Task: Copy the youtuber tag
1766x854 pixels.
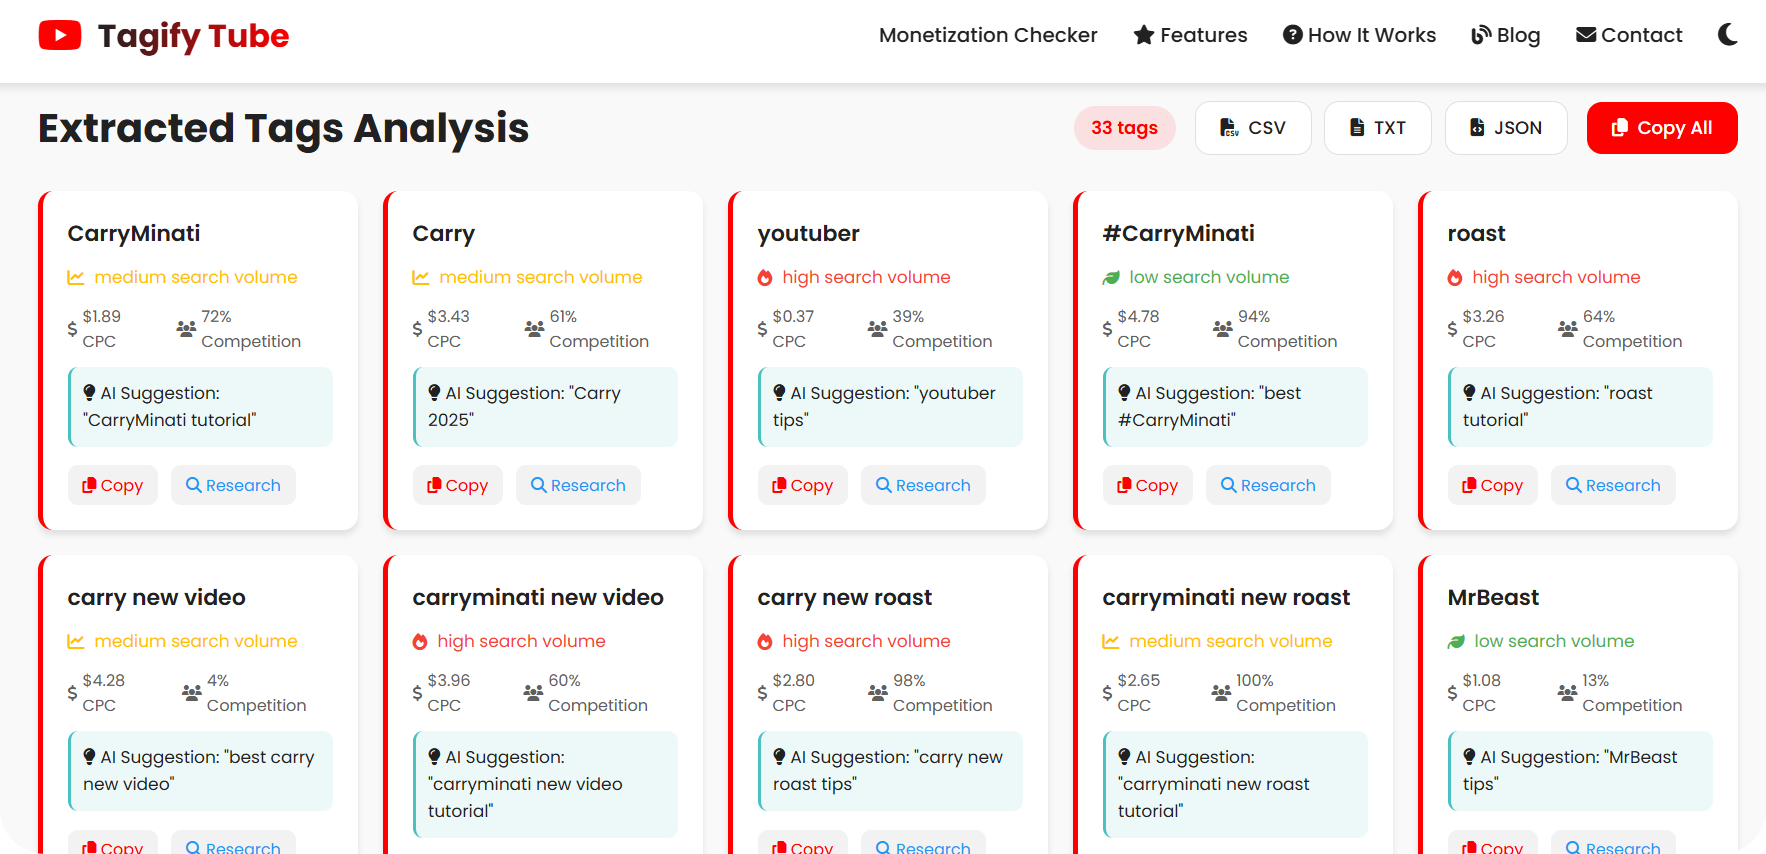Action: [802, 485]
